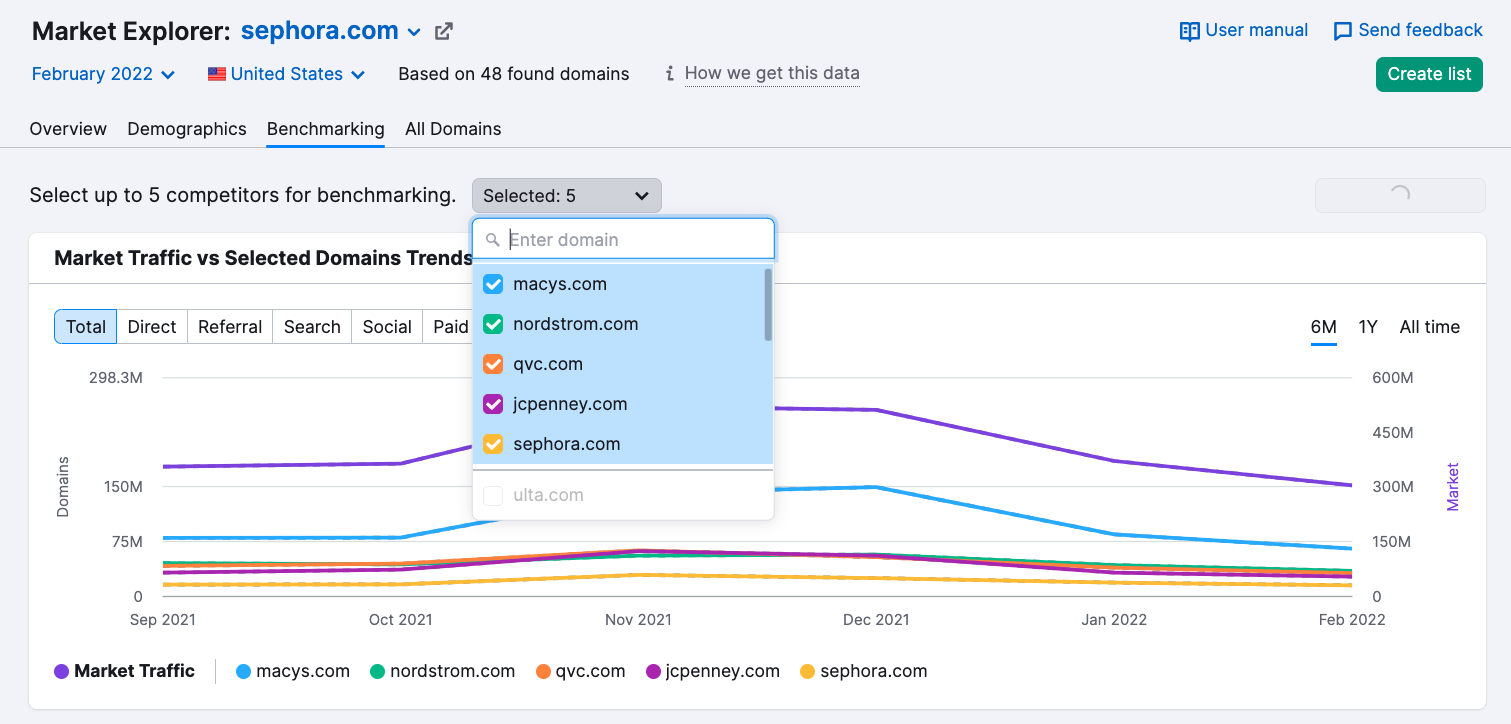This screenshot has width=1511, height=724.
Task: Uncheck nordstrom.com checkbox
Action: click(x=493, y=324)
